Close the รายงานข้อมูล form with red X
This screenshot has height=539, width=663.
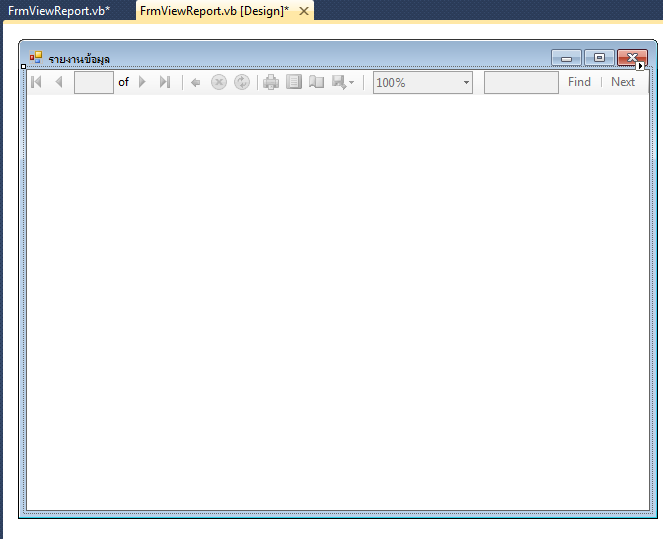[632, 58]
